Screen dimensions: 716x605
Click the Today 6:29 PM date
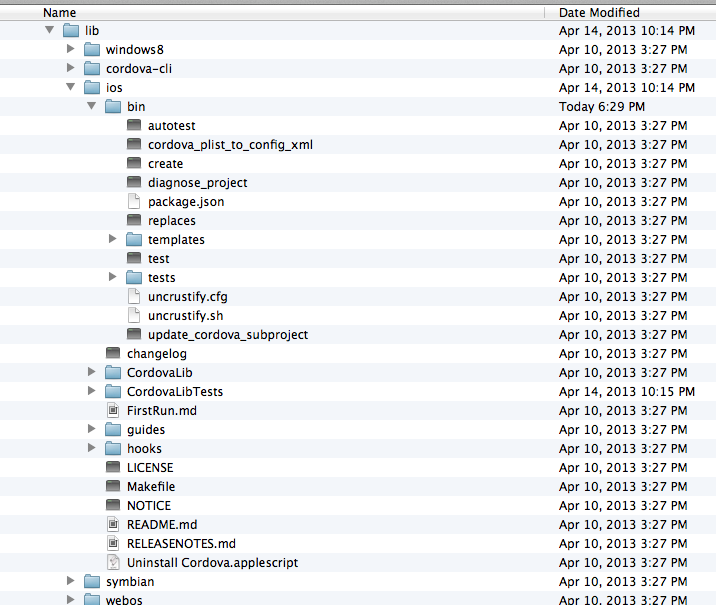click(x=602, y=107)
